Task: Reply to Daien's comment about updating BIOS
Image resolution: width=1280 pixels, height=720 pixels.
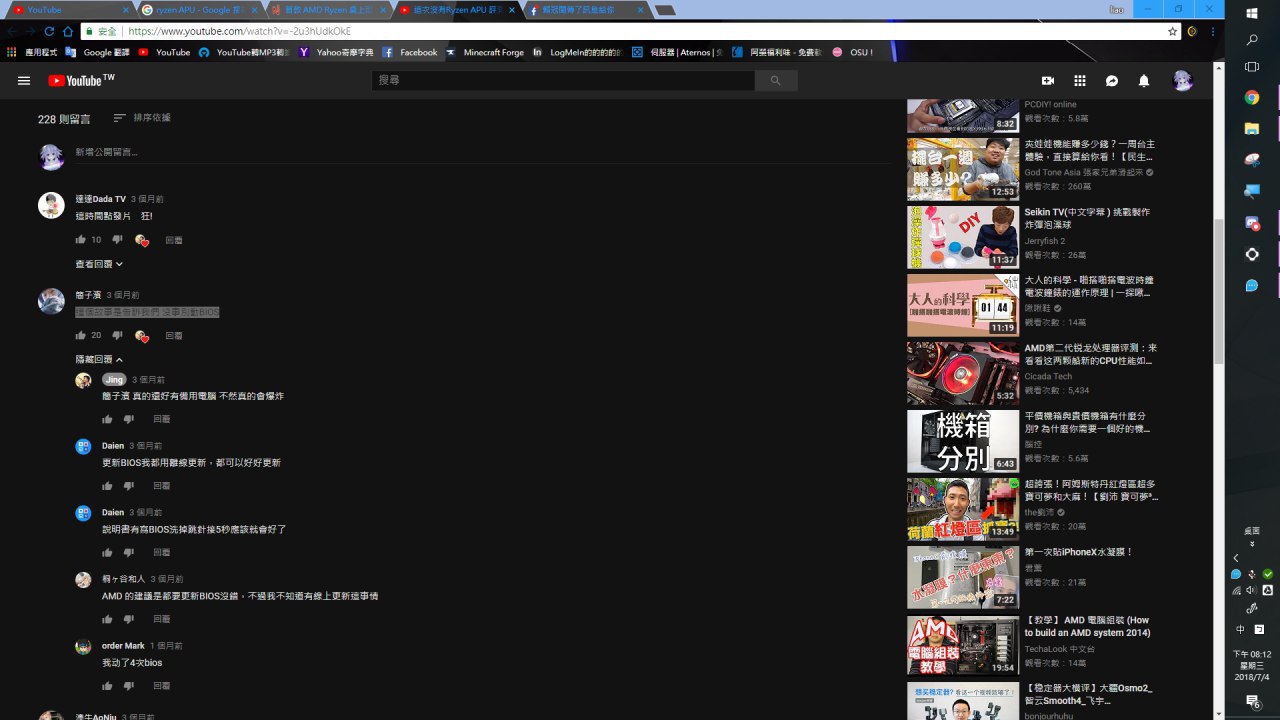Action: pyautogui.click(x=161, y=486)
